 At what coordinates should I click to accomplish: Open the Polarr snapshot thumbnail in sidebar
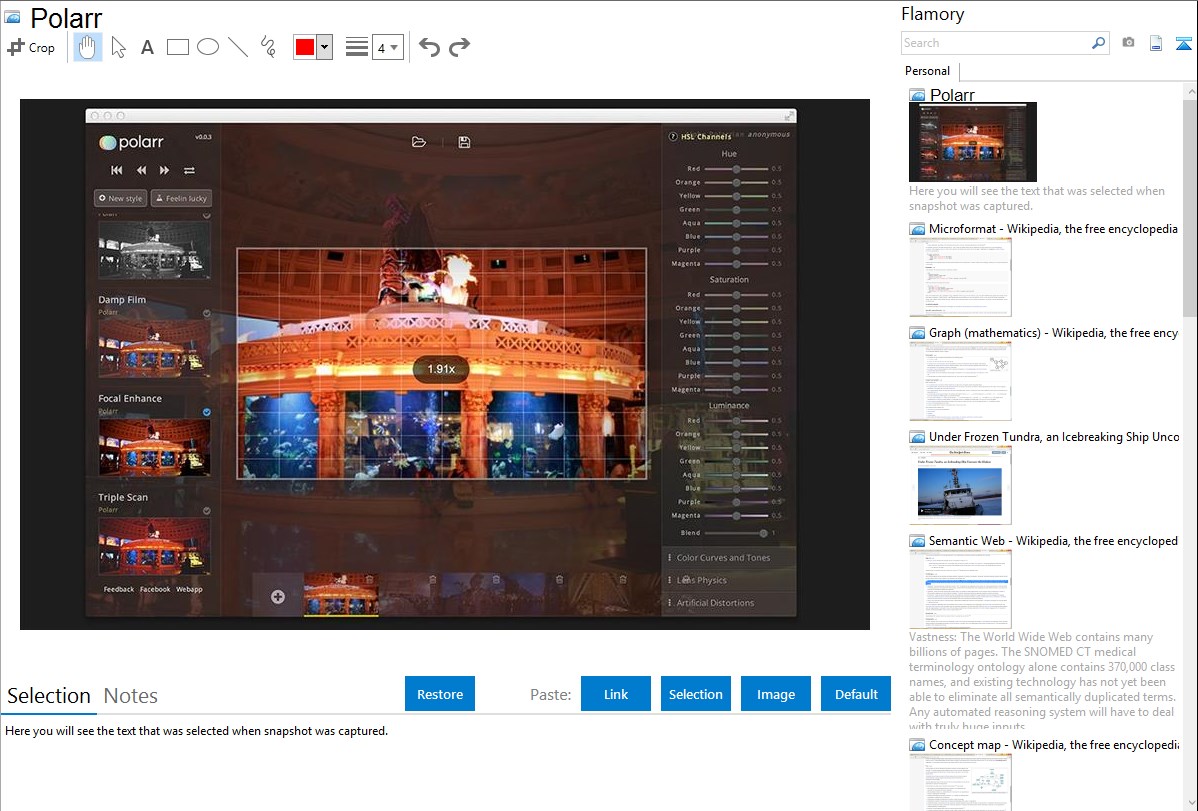(973, 141)
